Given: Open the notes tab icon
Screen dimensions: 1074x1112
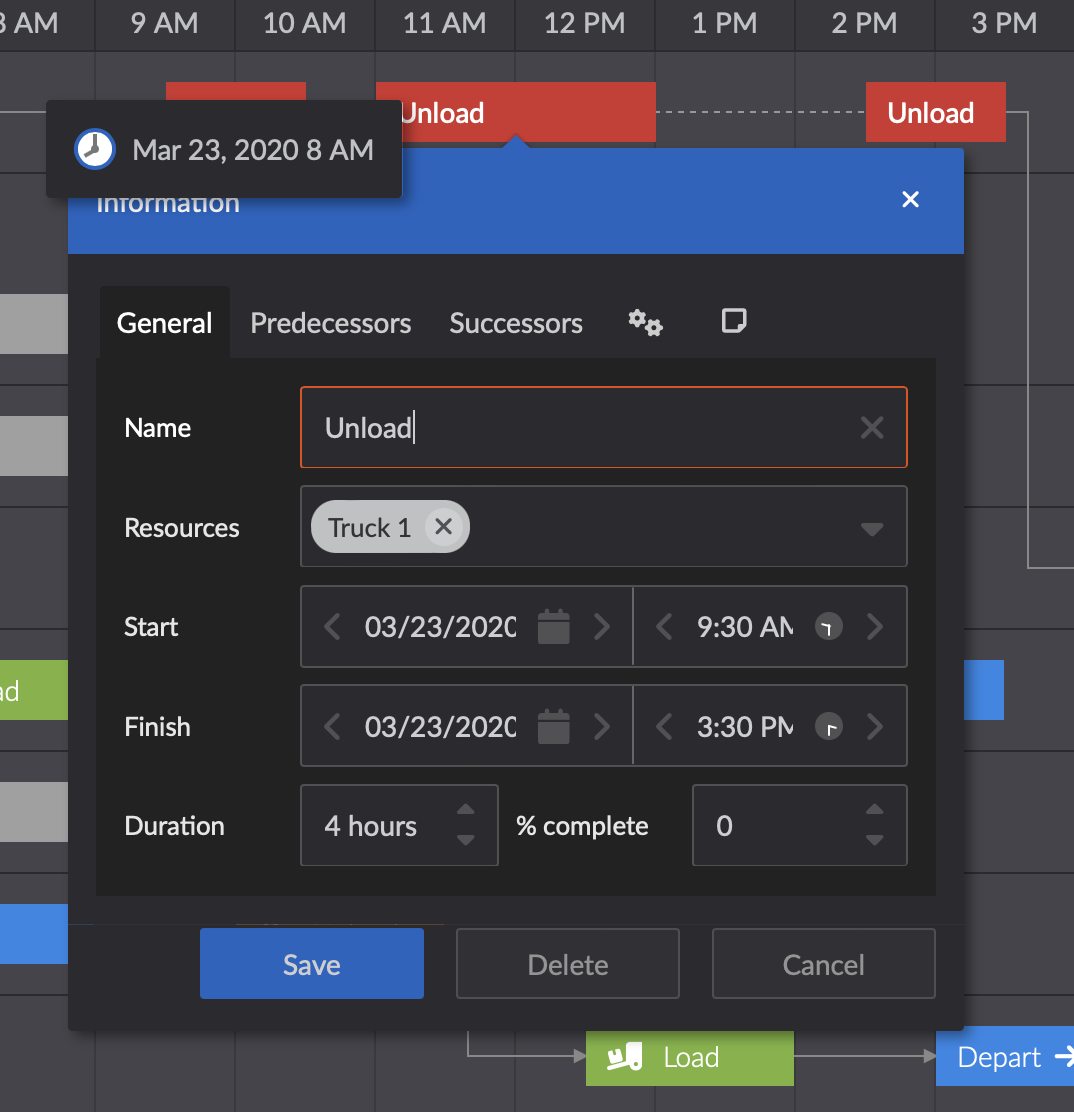Looking at the screenshot, I should click(x=734, y=322).
